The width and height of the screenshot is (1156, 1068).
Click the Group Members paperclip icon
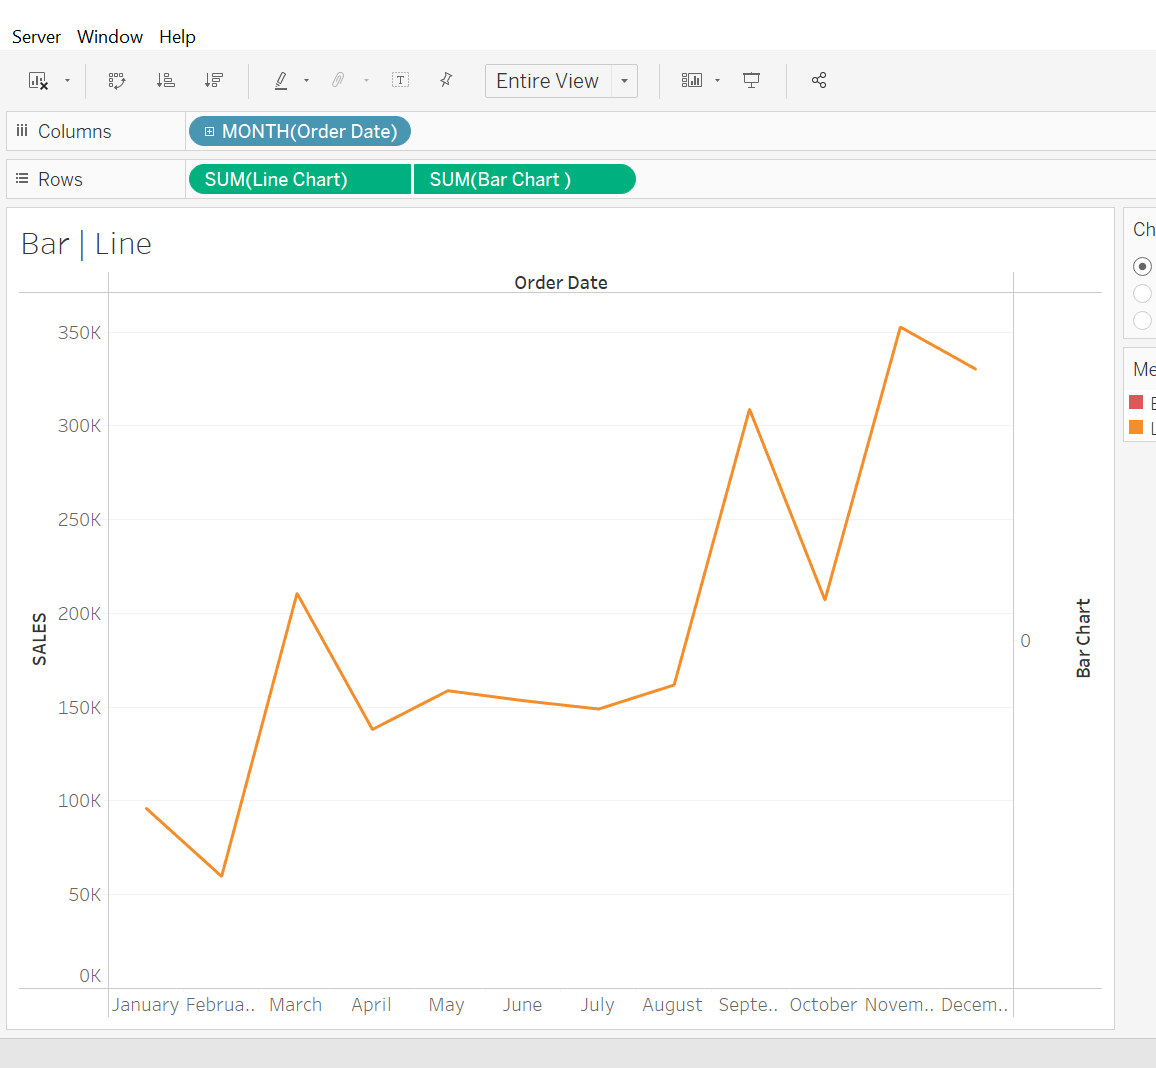point(338,80)
